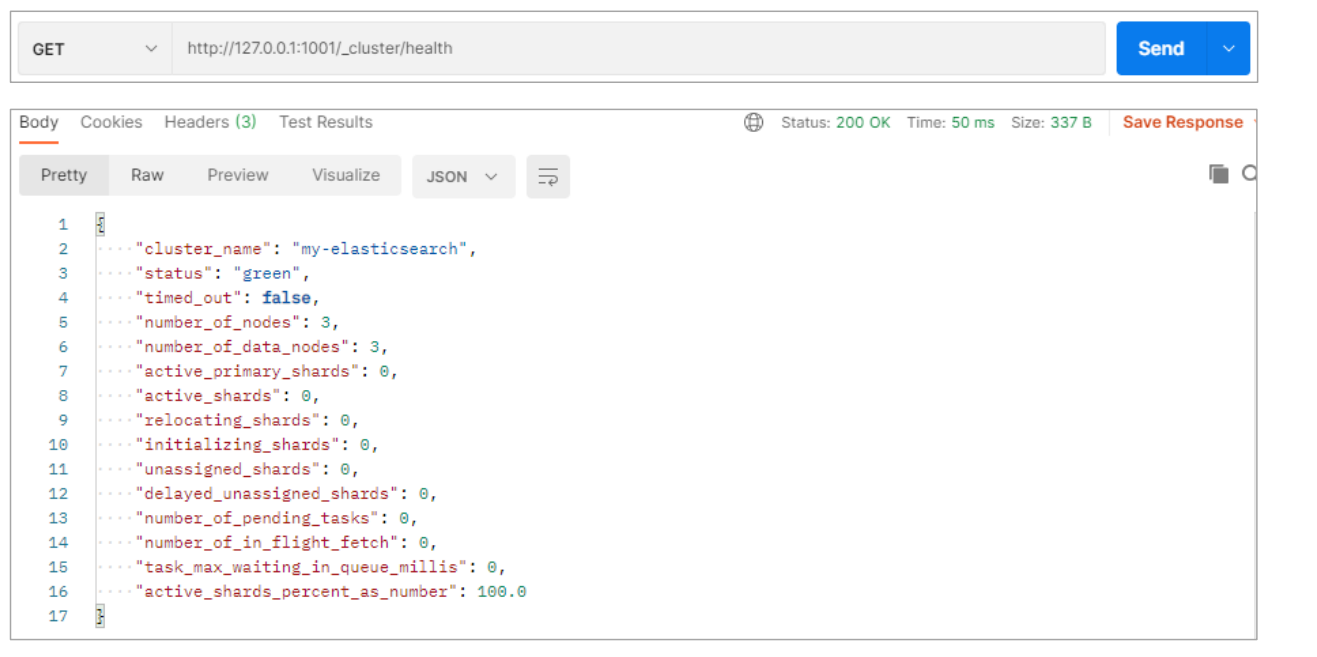1317x657 pixels.
Task: Open the Headers (3) tab
Action: click(210, 122)
